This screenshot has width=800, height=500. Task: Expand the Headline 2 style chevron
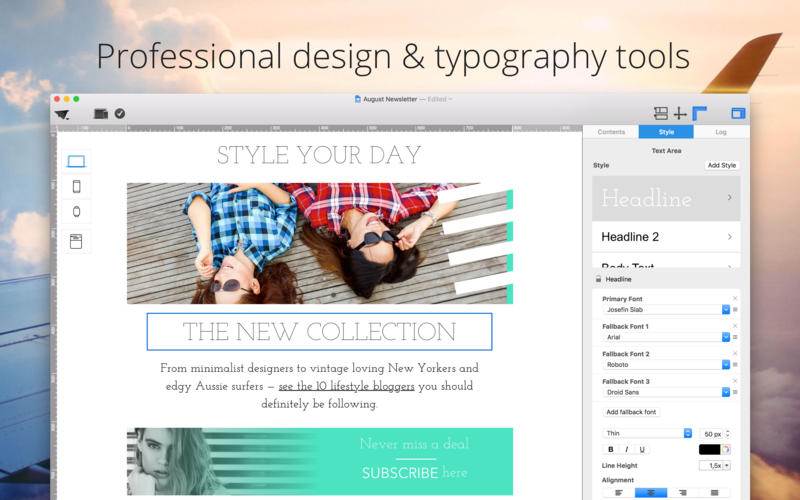[730, 237]
